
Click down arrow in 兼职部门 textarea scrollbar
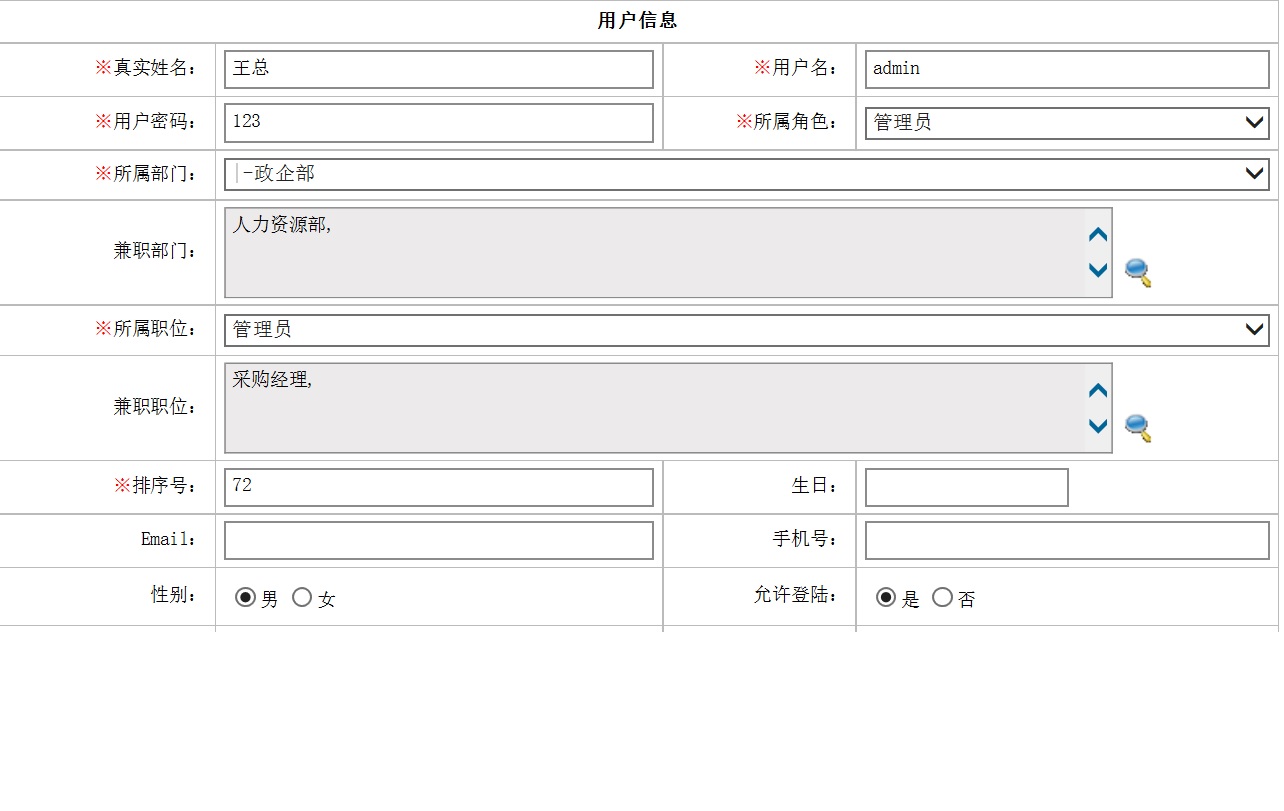[1098, 269]
